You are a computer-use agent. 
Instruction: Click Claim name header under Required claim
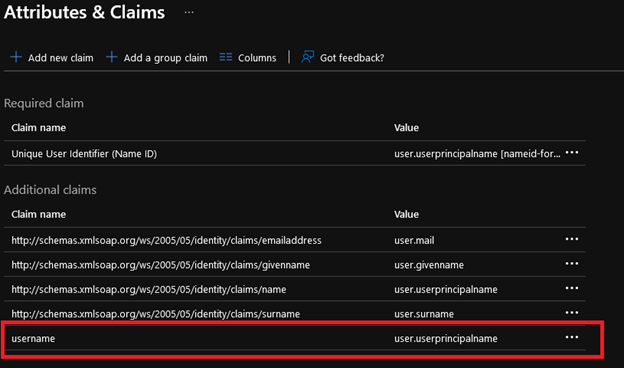pos(39,128)
